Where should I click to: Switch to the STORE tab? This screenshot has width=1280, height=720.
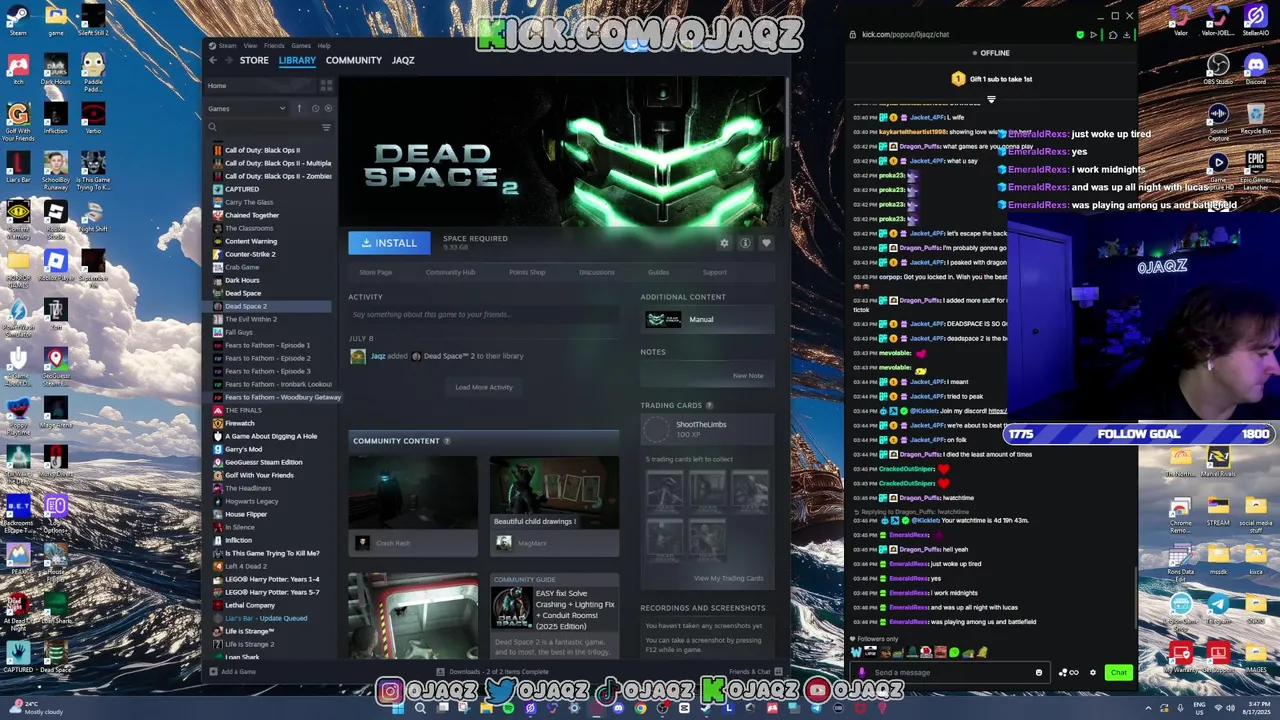(x=254, y=60)
